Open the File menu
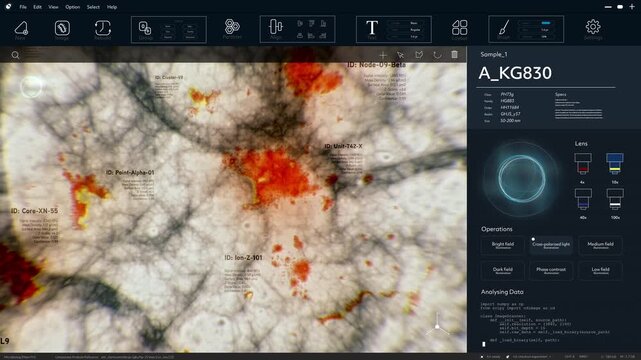Image resolution: width=641 pixels, height=360 pixels. (23, 7)
